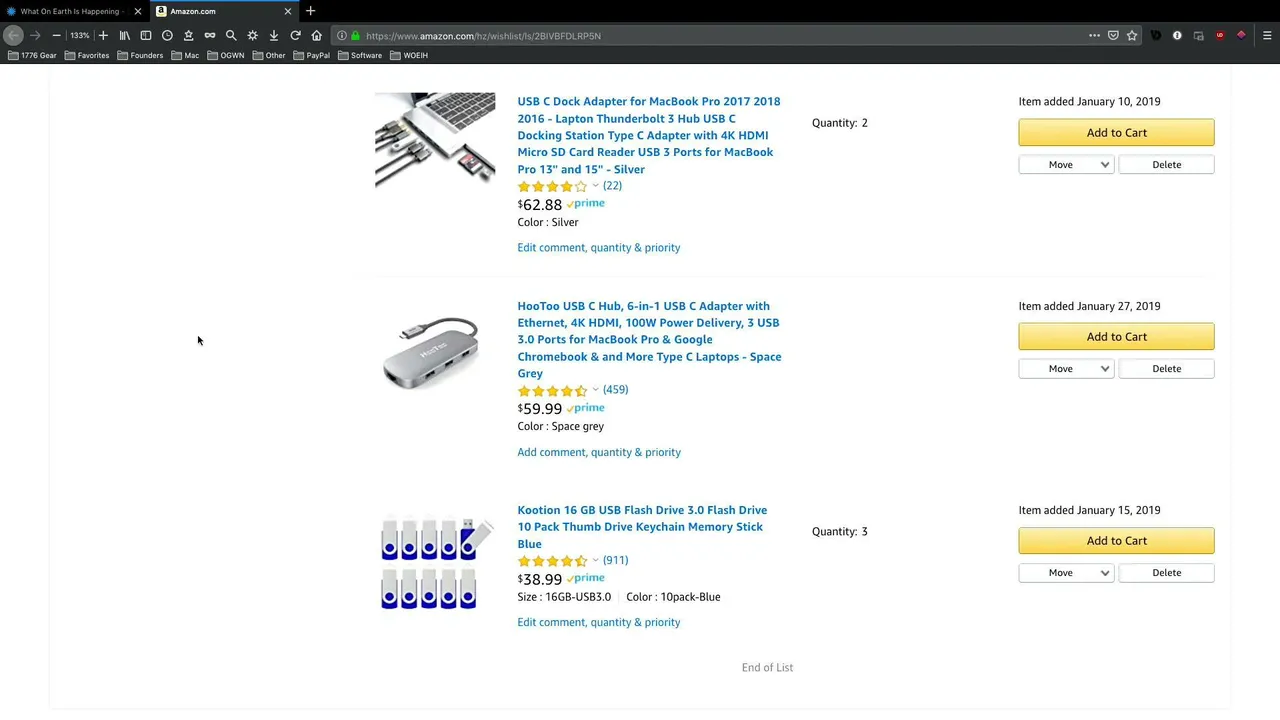The height and width of the screenshot is (720, 1280).
Task: Zoom in with the plus toolbar button
Action: (x=103, y=35)
